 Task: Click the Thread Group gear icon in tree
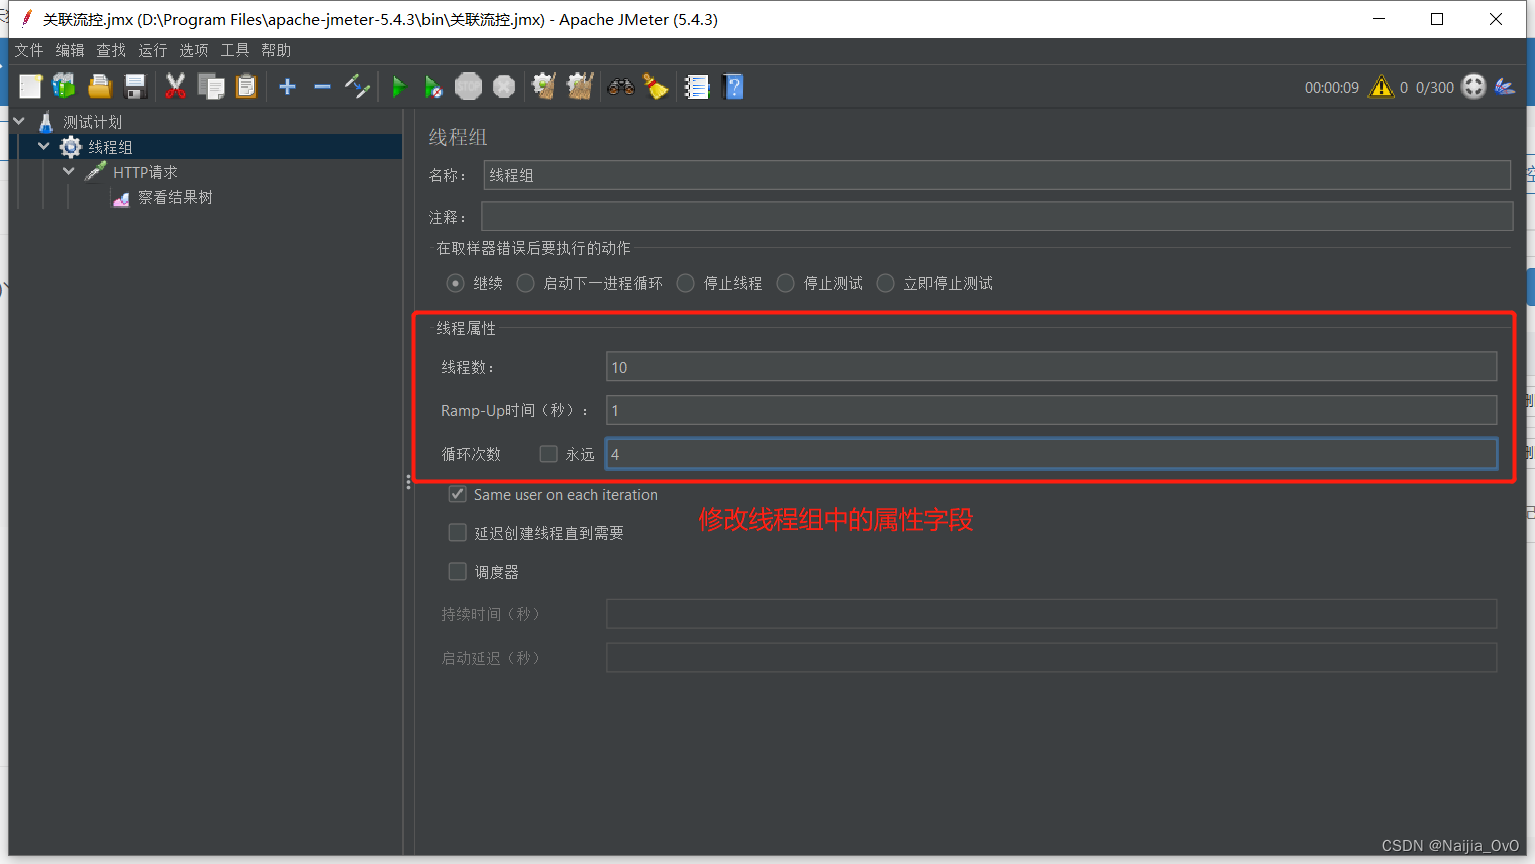point(71,147)
